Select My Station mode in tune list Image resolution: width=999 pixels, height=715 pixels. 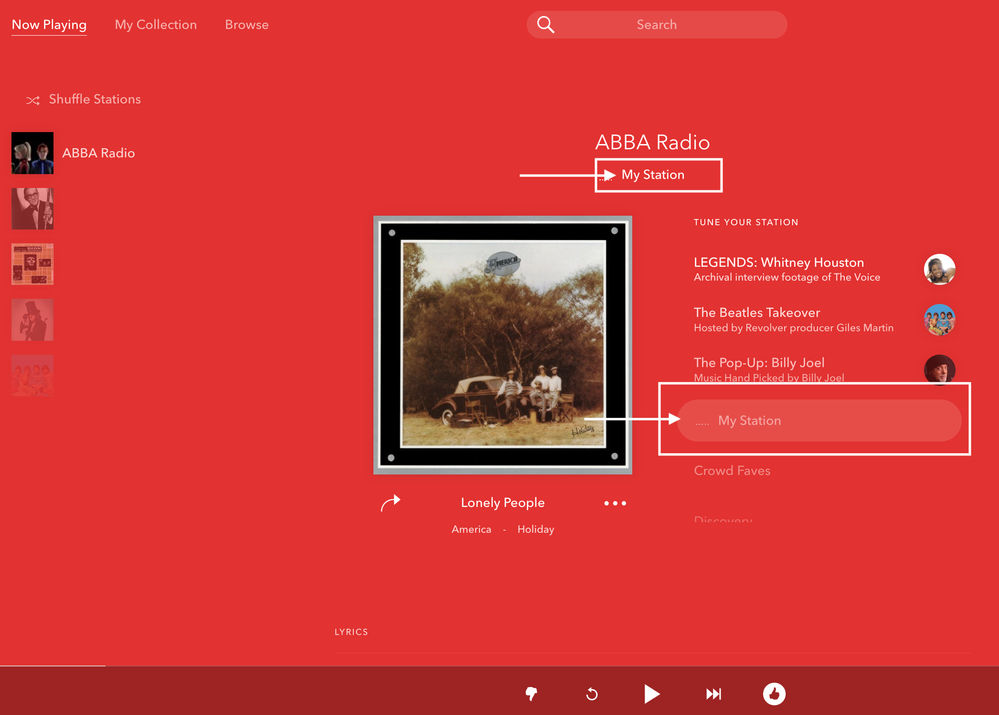coord(819,421)
